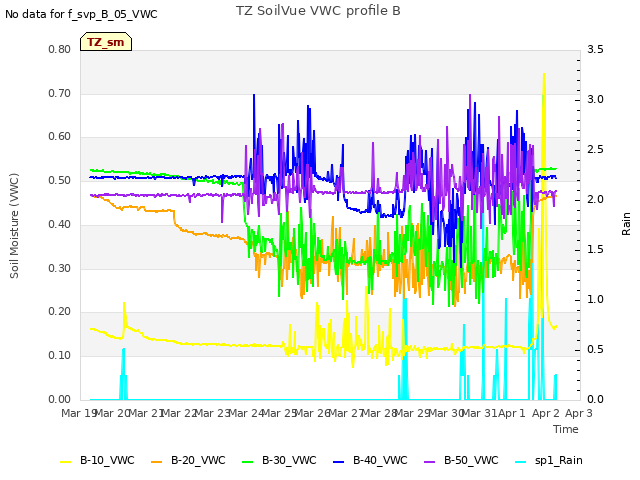Click the Mar 24 date tick label

[246, 413]
